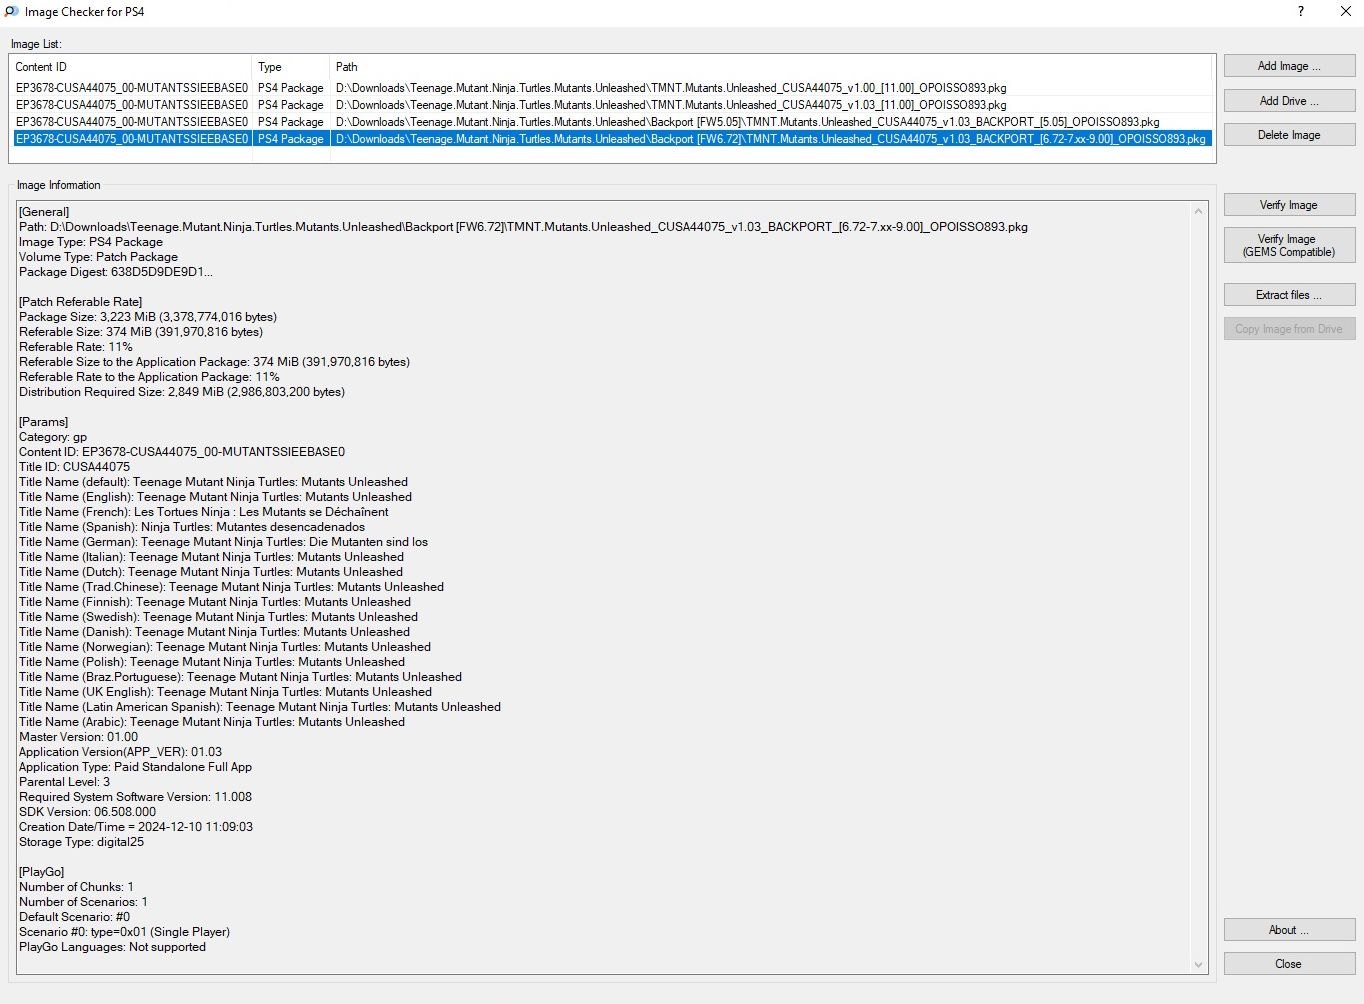Click the Close button at bottom
The width and height of the screenshot is (1364, 1004).
(1289, 964)
